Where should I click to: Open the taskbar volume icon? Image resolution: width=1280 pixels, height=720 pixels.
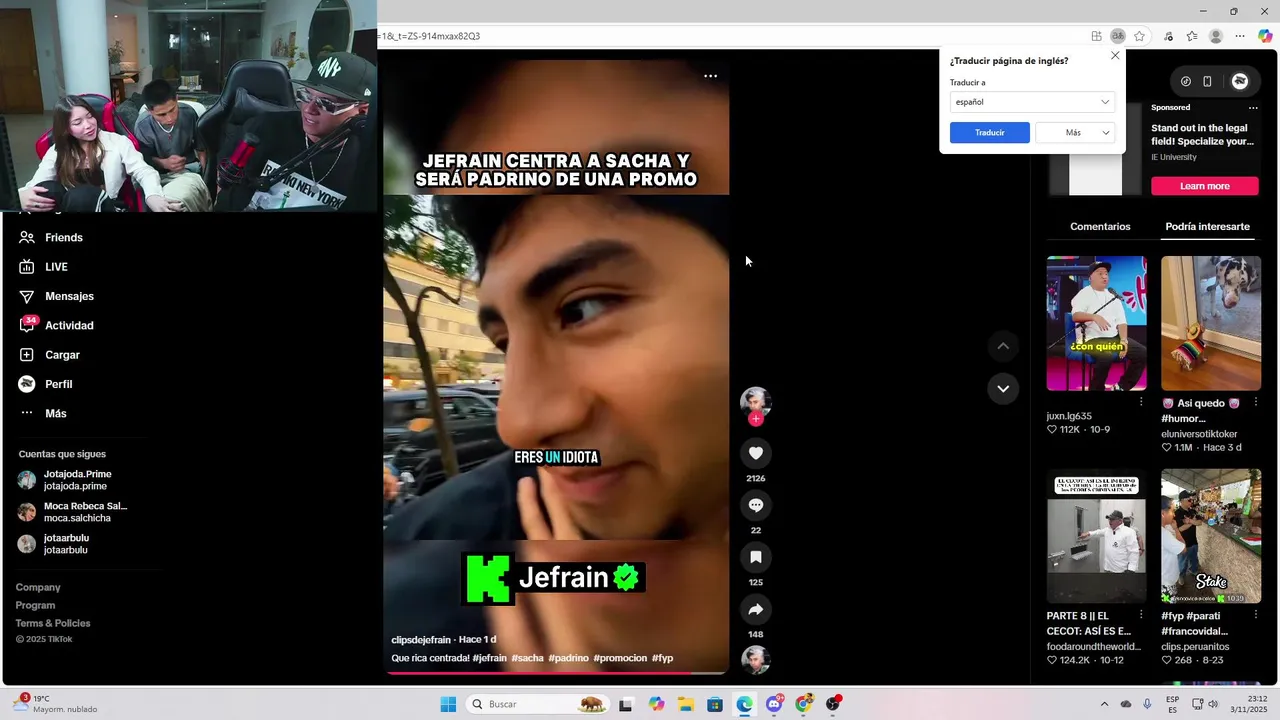tap(1212, 704)
